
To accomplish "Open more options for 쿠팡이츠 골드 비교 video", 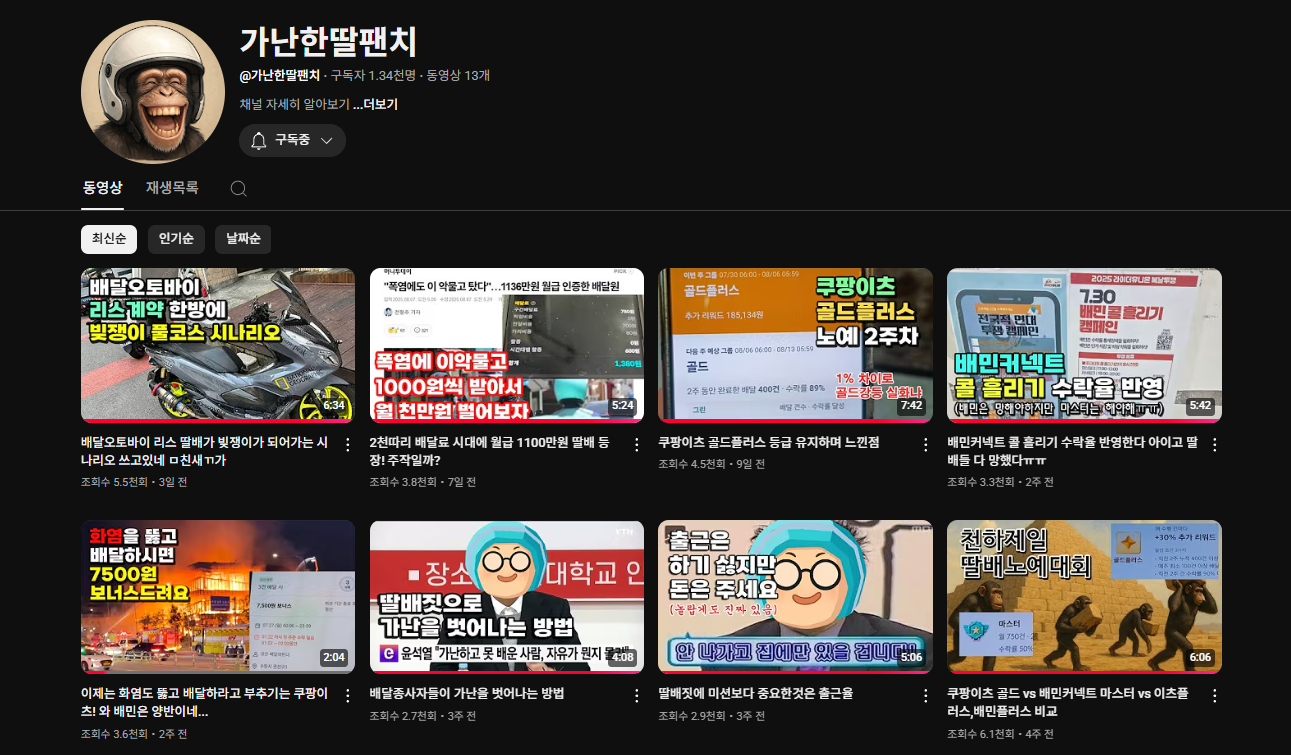I will pos(1214,696).
